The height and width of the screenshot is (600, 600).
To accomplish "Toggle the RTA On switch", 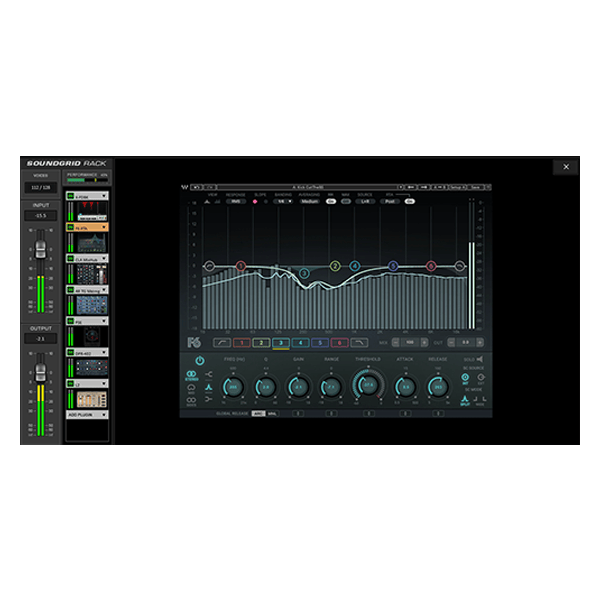I will click(409, 201).
